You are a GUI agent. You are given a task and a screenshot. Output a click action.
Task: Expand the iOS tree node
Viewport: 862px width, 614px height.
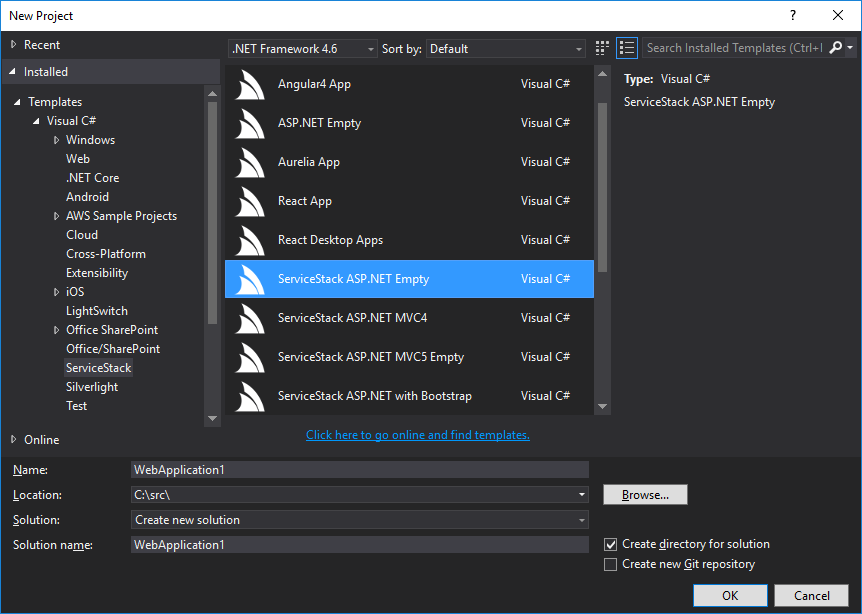pyautogui.click(x=56, y=292)
